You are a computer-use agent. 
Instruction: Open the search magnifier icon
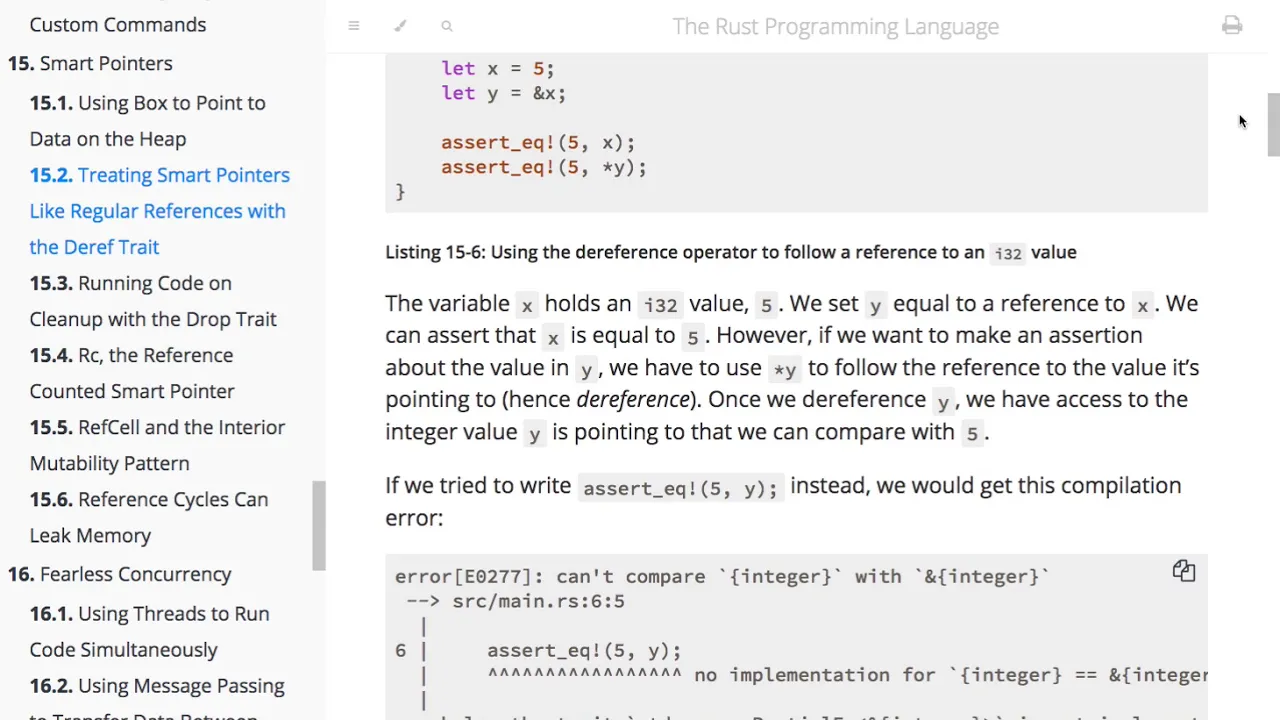tap(447, 26)
